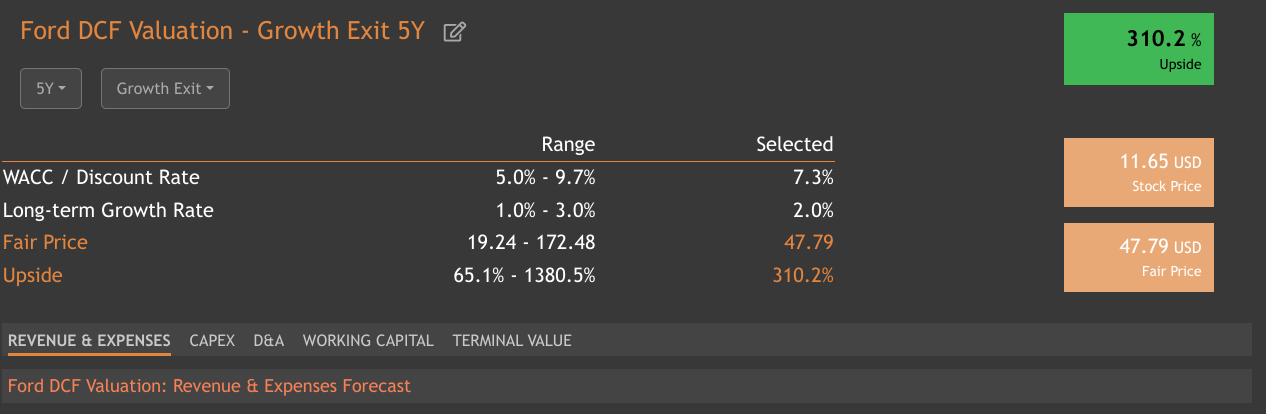Image resolution: width=1266 pixels, height=414 pixels.
Task: Click the edit pencil icon beside the title
Action: pyautogui.click(x=454, y=32)
